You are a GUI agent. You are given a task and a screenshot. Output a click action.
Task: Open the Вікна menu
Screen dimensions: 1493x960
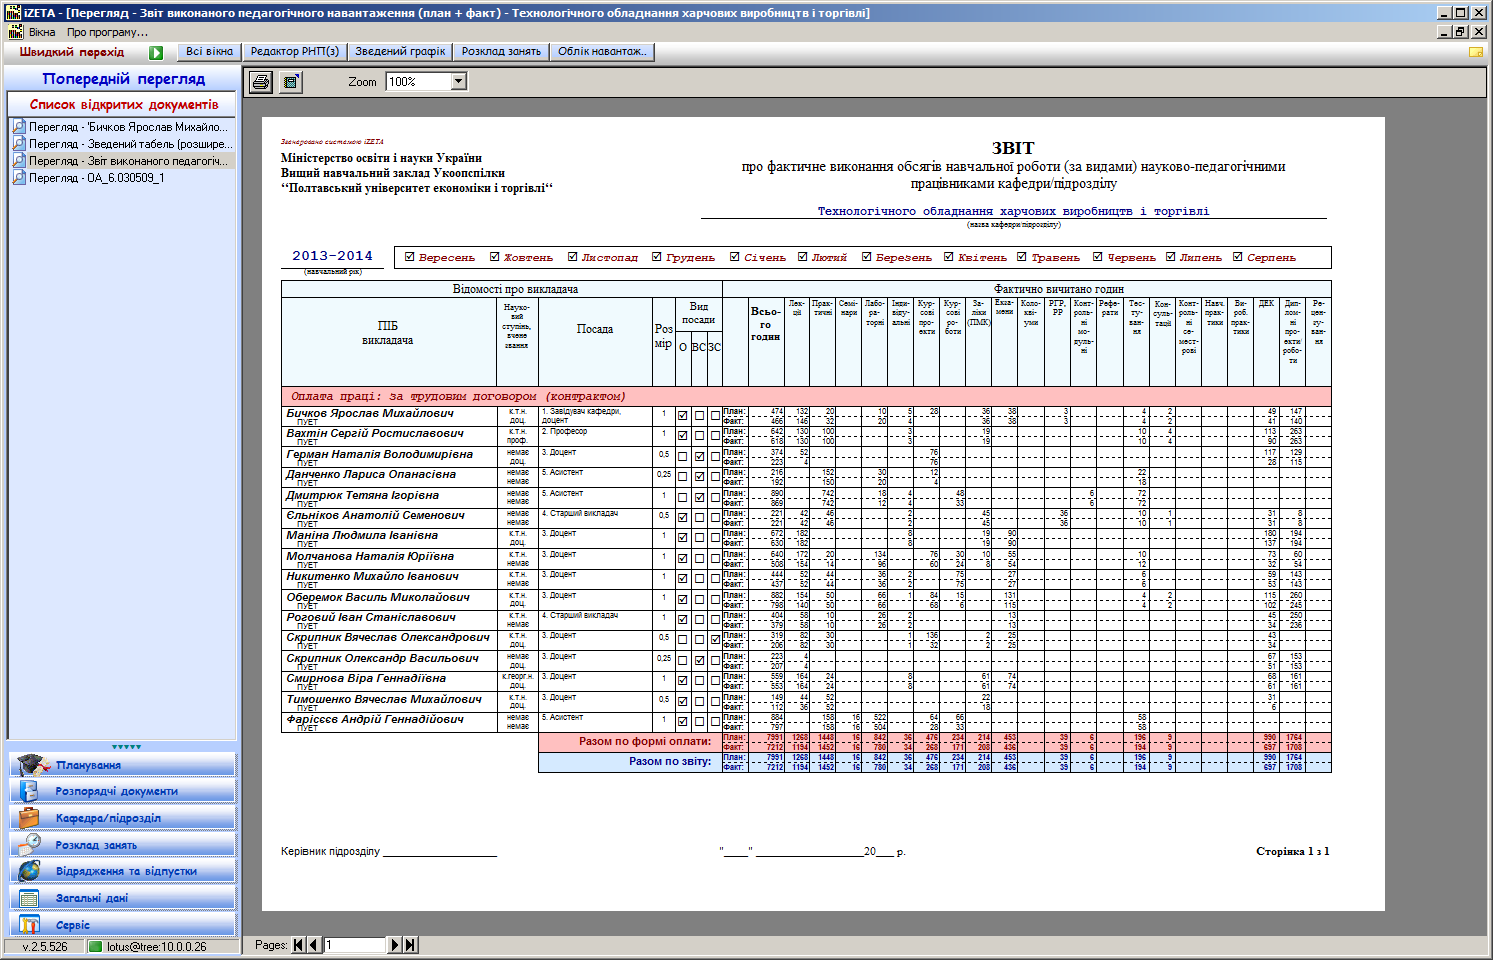(x=42, y=32)
